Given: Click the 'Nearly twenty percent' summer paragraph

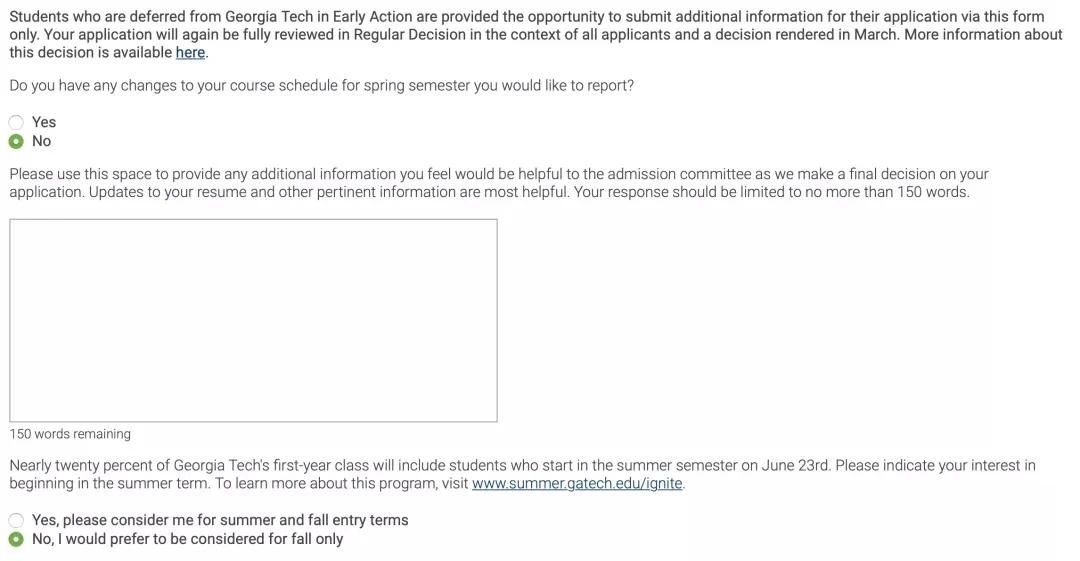Looking at the screenshot, I should (522, 474).
